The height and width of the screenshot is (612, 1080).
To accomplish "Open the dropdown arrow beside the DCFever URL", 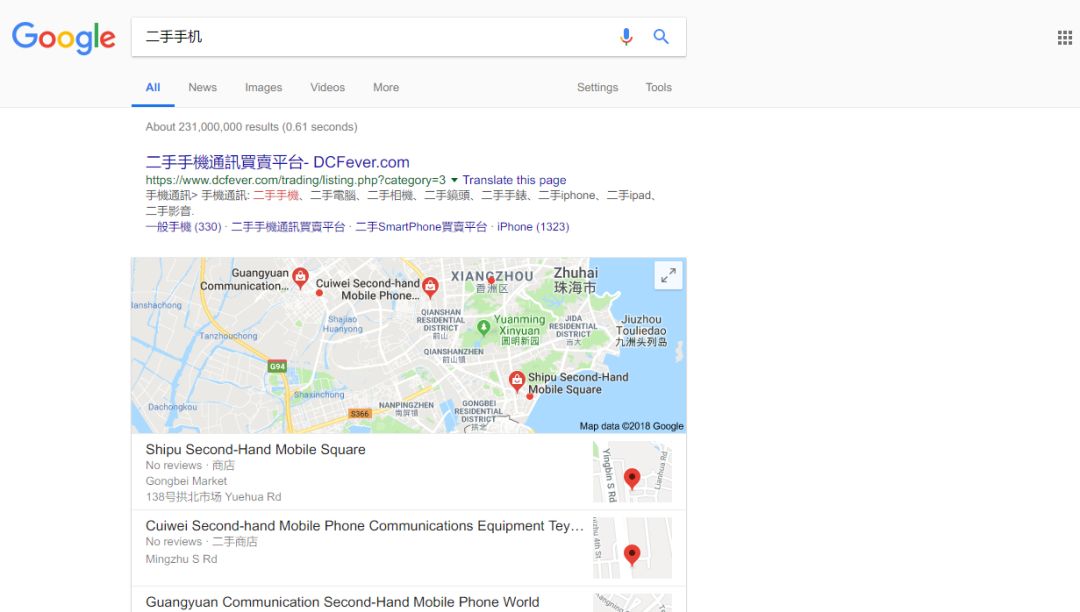I will [x=454, y=180].
